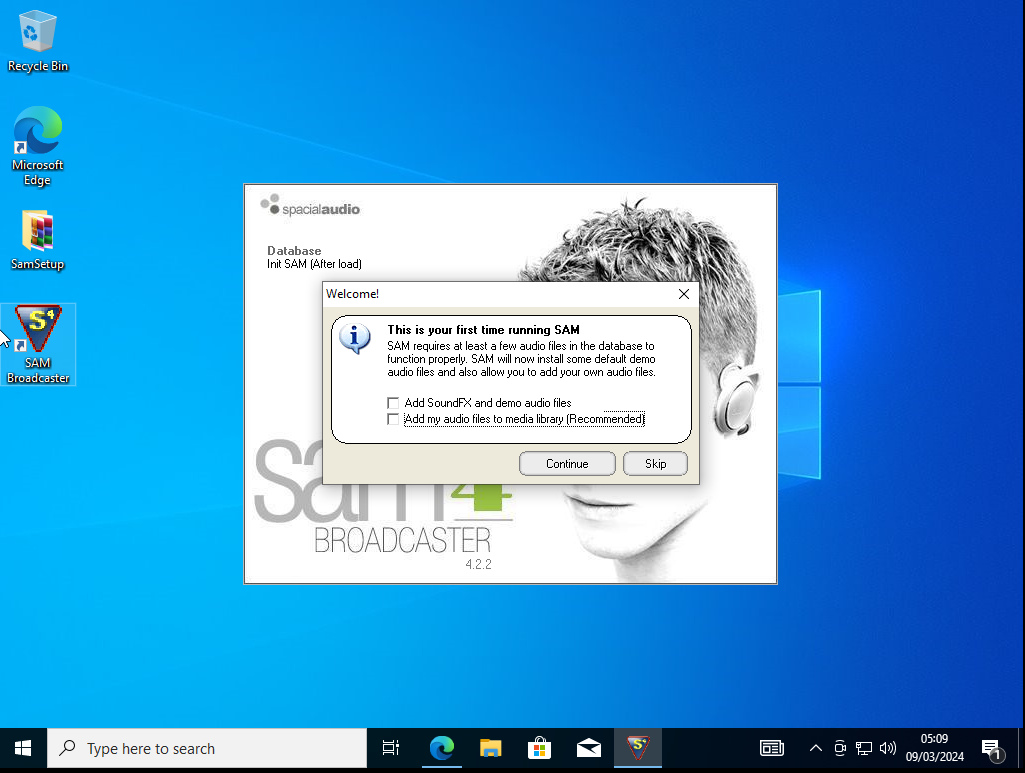The height and width of the screenshot is (773, 1025).
Task: Open Microsoft Store from the taskbar
Action: point(539,748)
